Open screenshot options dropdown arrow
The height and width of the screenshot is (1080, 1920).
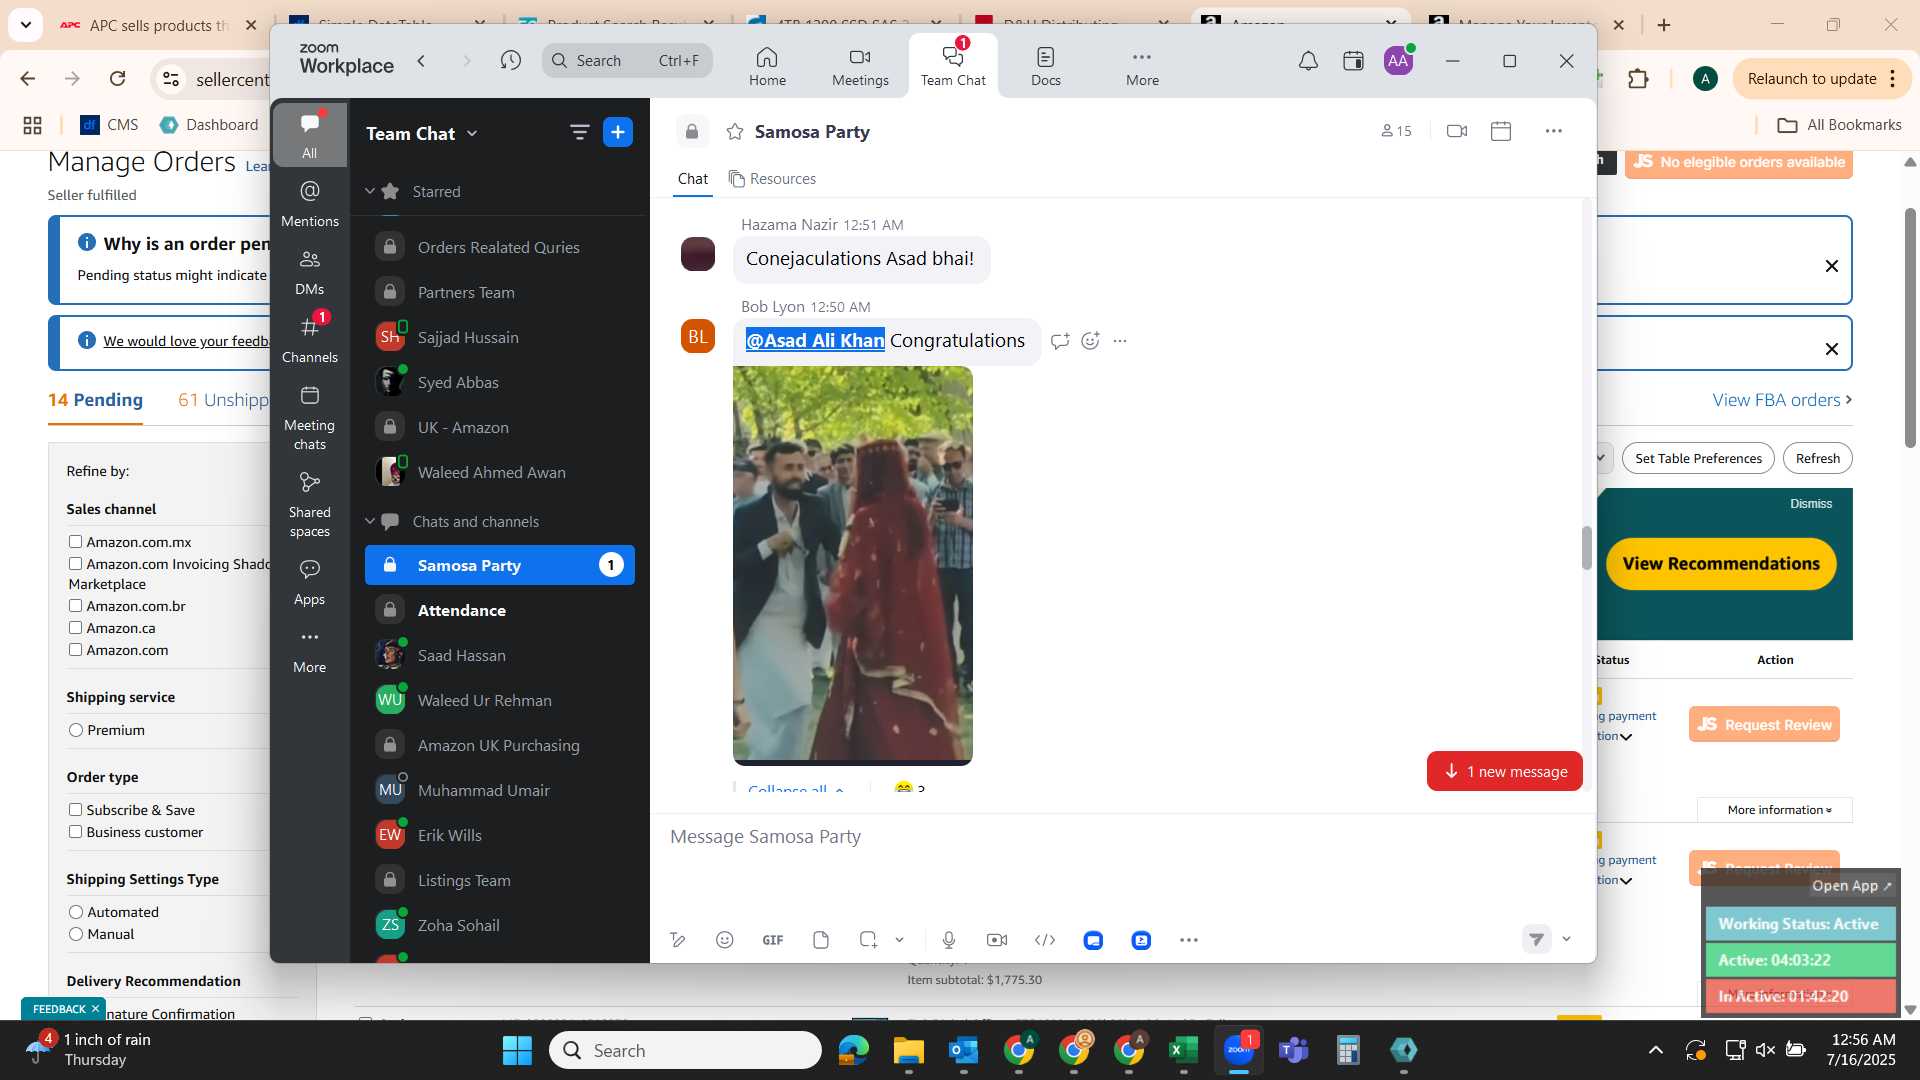click(x=899, y=940)
